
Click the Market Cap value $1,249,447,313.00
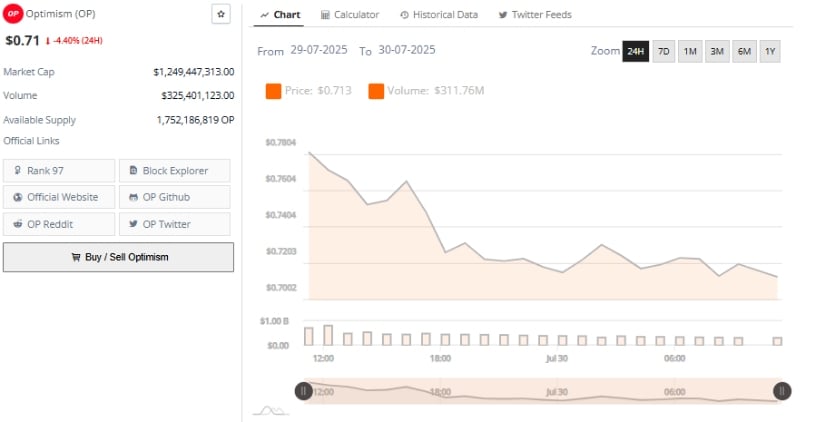(x=194, y=72)
